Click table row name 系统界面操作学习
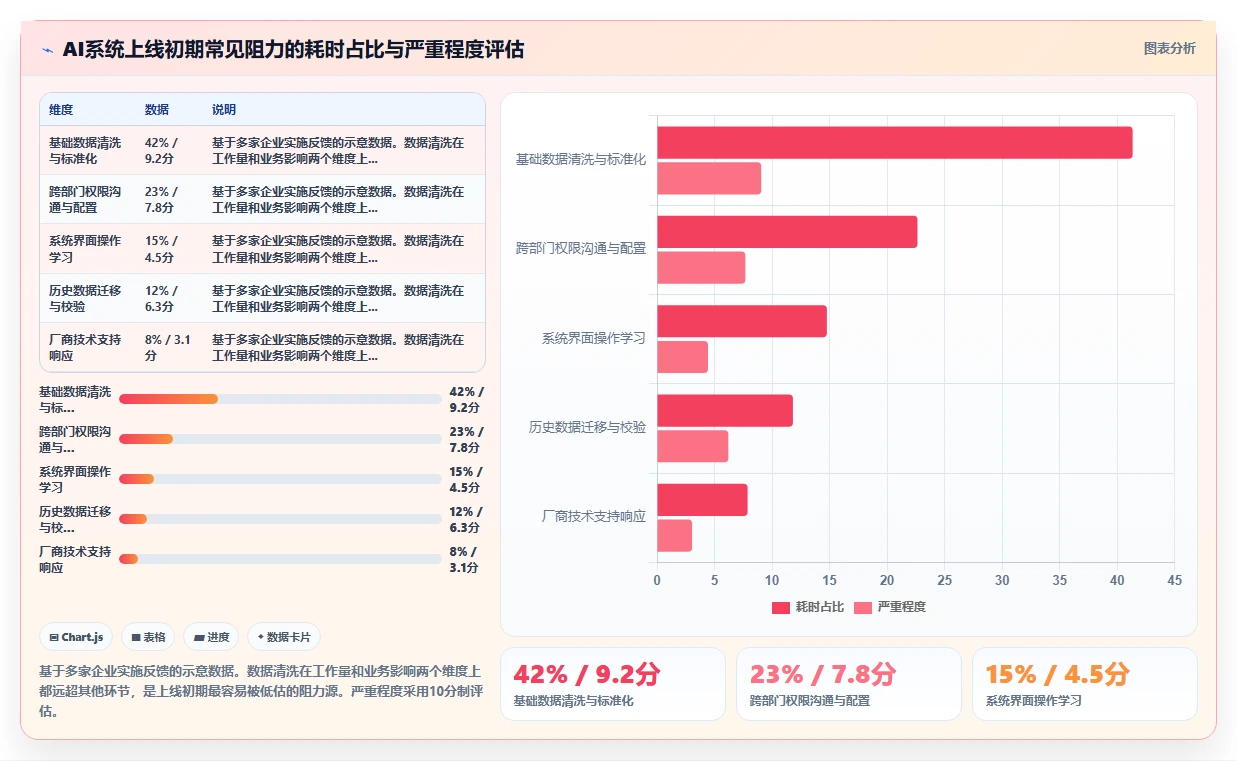Screen dimensions: 1237x761 (85, 248)
